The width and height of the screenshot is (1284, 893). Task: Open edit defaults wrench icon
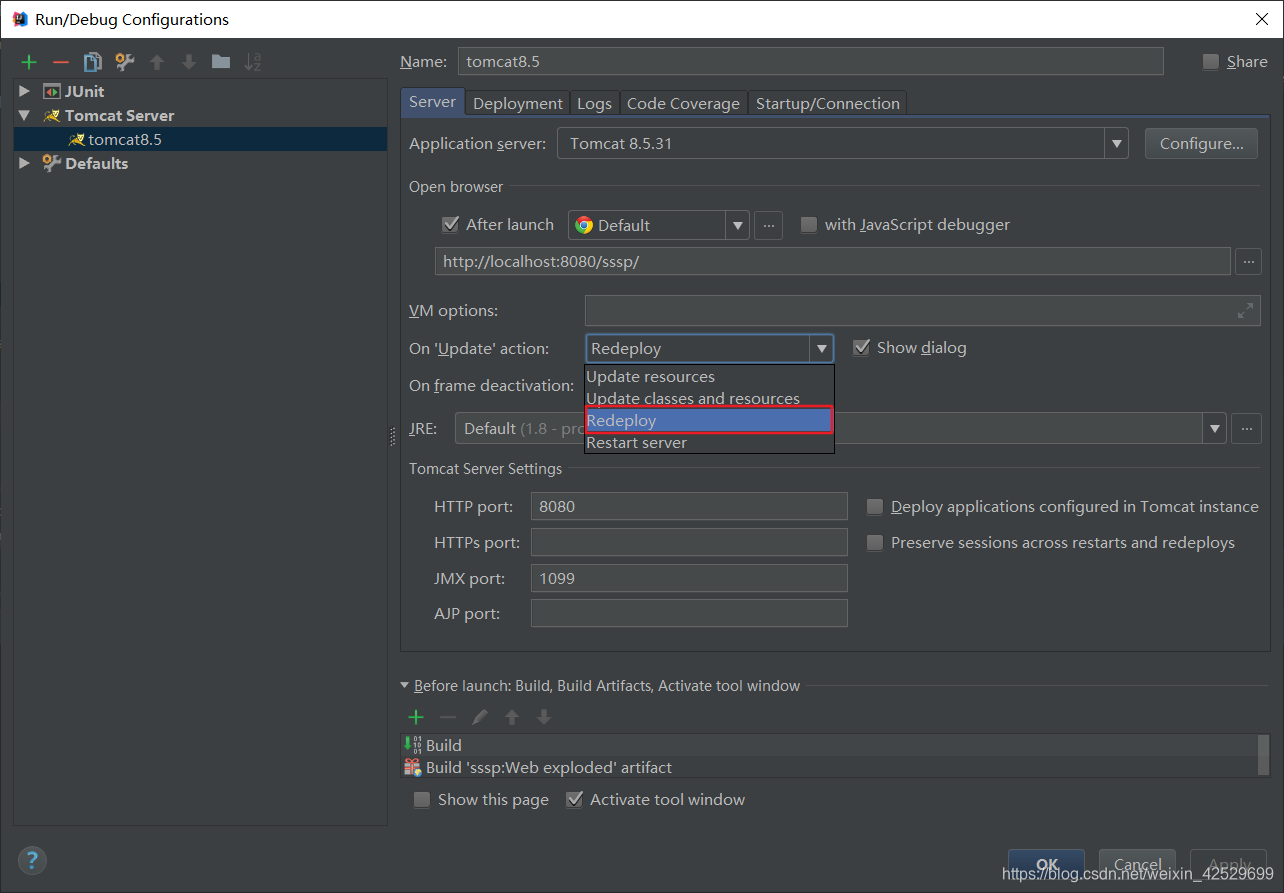124,62
